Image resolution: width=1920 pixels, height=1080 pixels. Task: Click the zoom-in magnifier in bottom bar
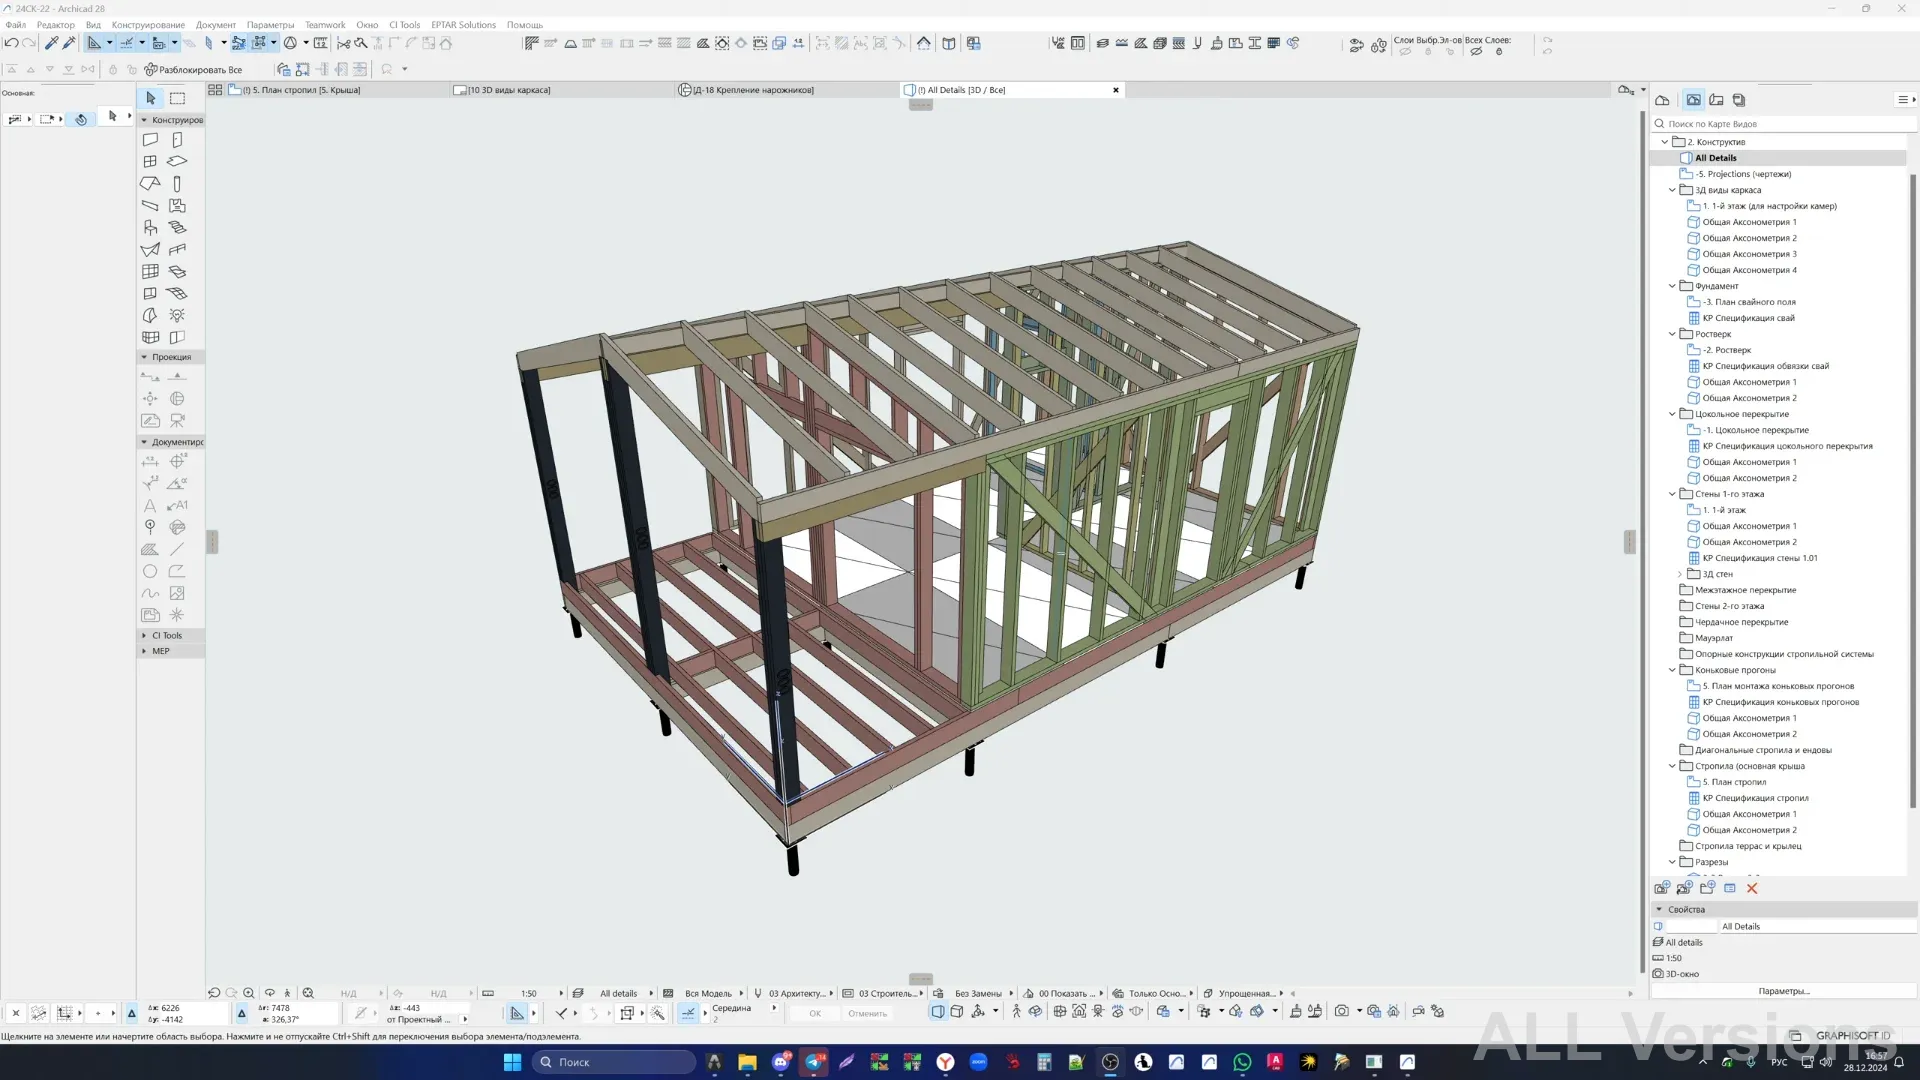249,993
